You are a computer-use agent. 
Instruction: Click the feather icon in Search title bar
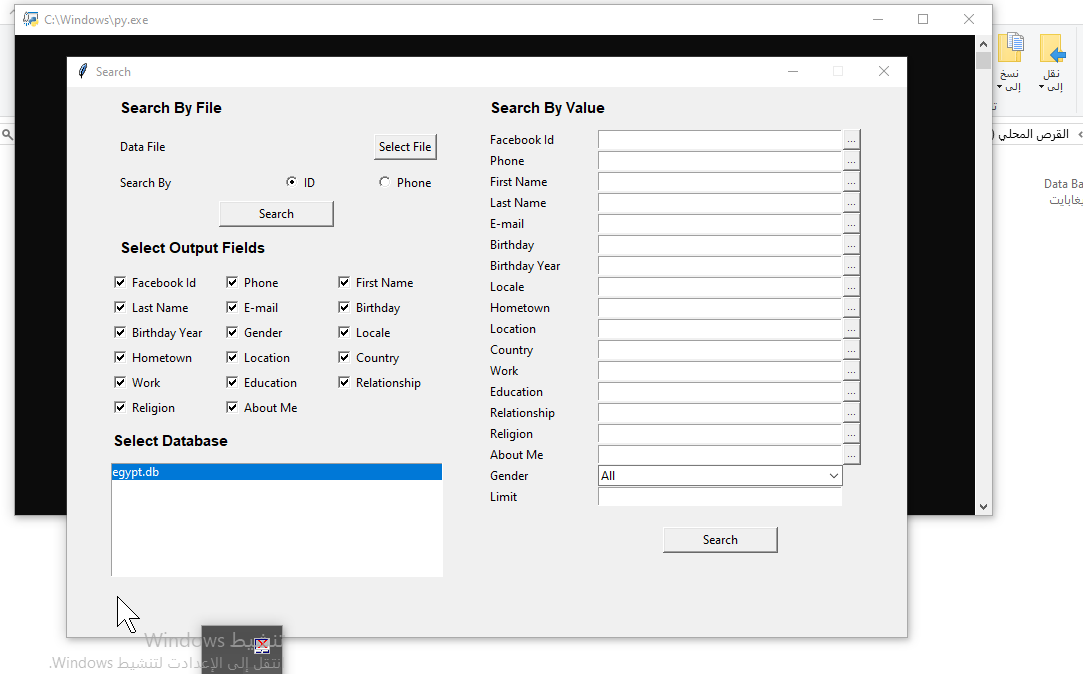click(x=83, y=71)
